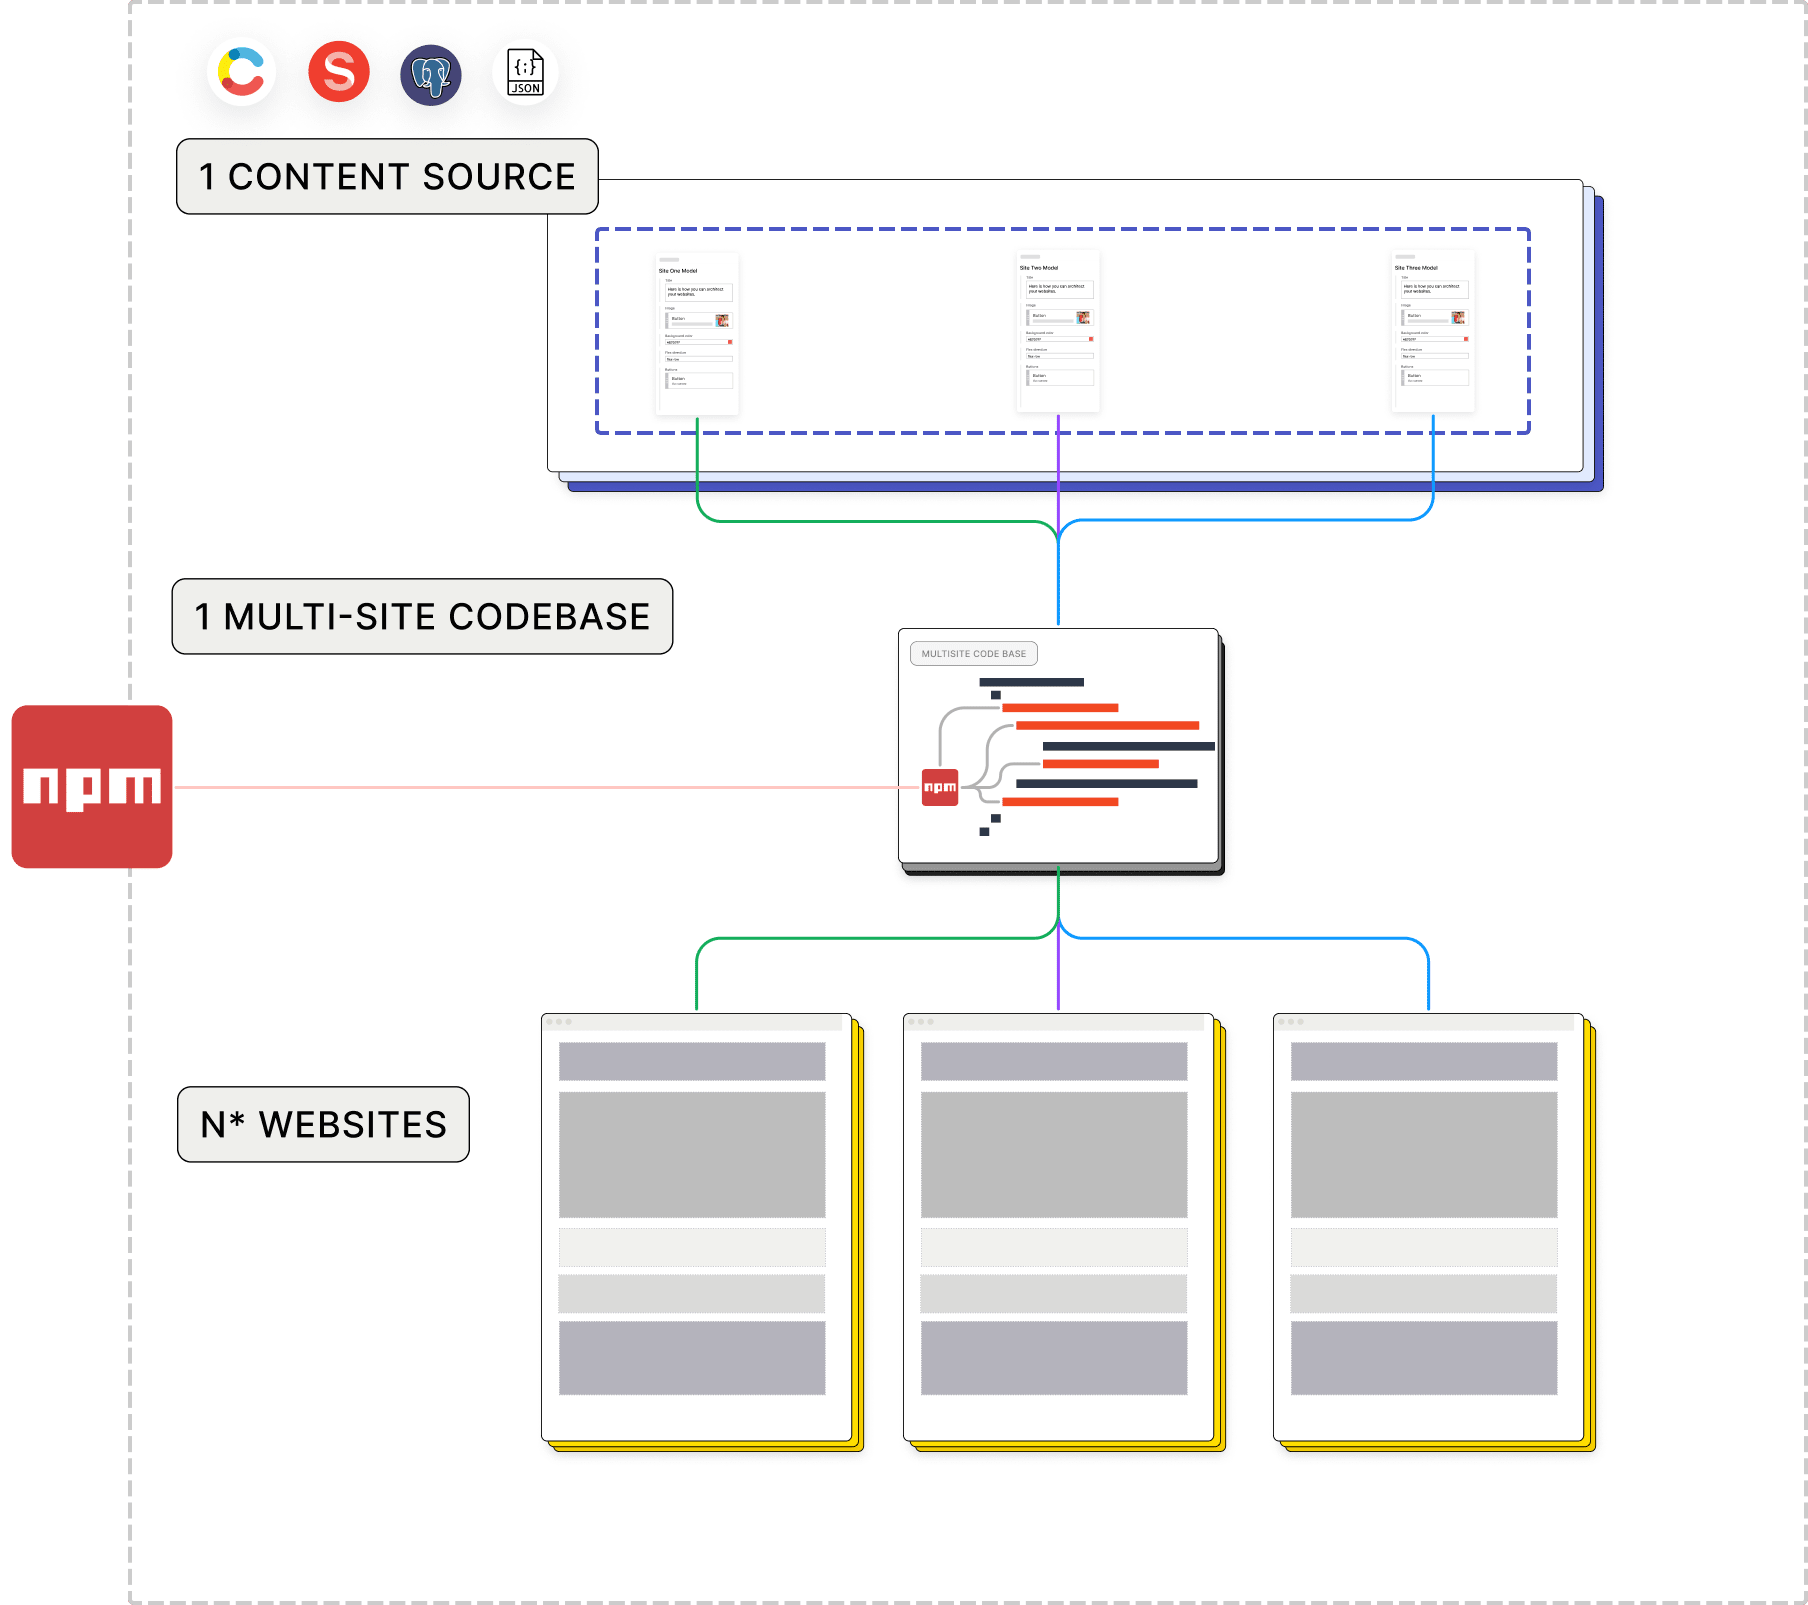Screen dimensions: 1808x1605
Task: Click the Title field in Site Three Model
Action: coord(1435,289)
